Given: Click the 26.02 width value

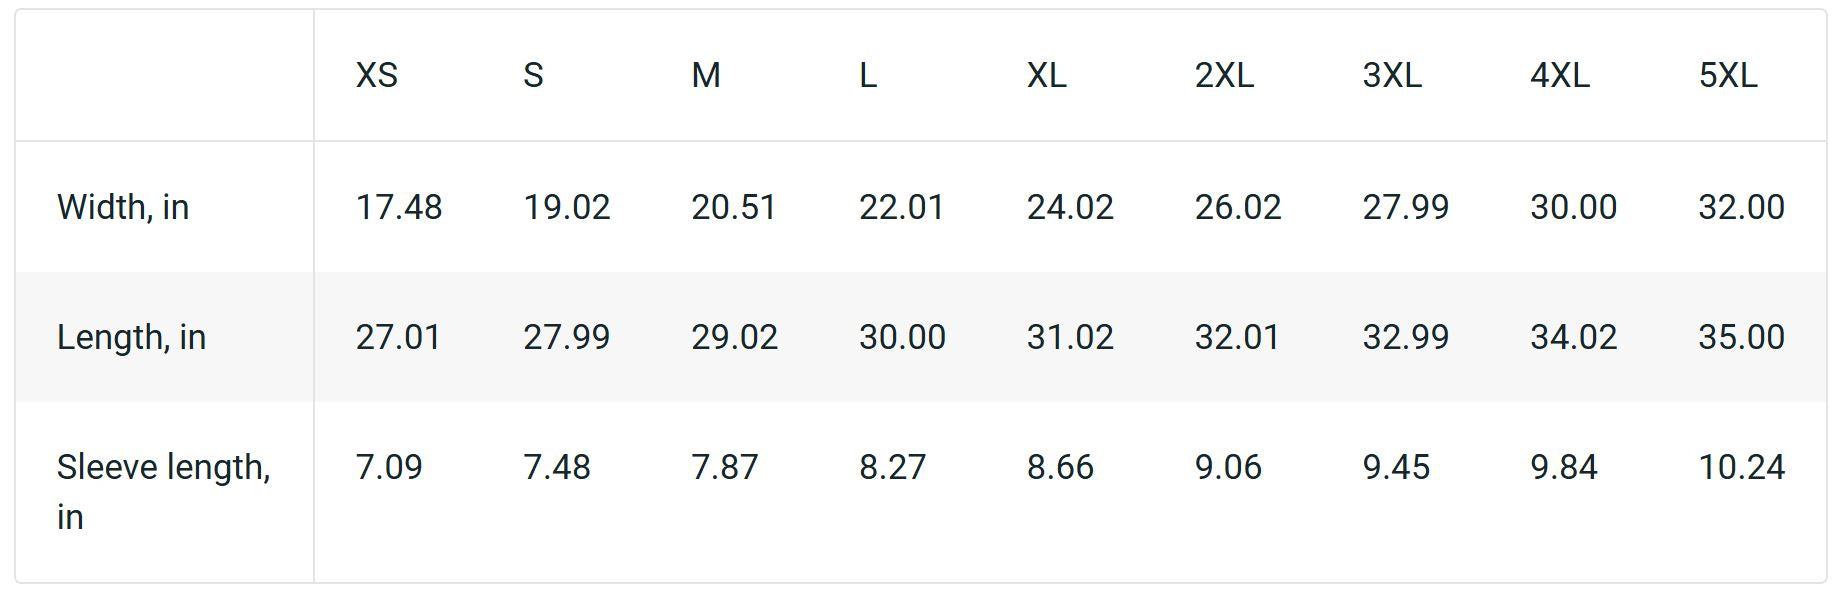Looking at the screenshot, I should (x=1238, y=207).
